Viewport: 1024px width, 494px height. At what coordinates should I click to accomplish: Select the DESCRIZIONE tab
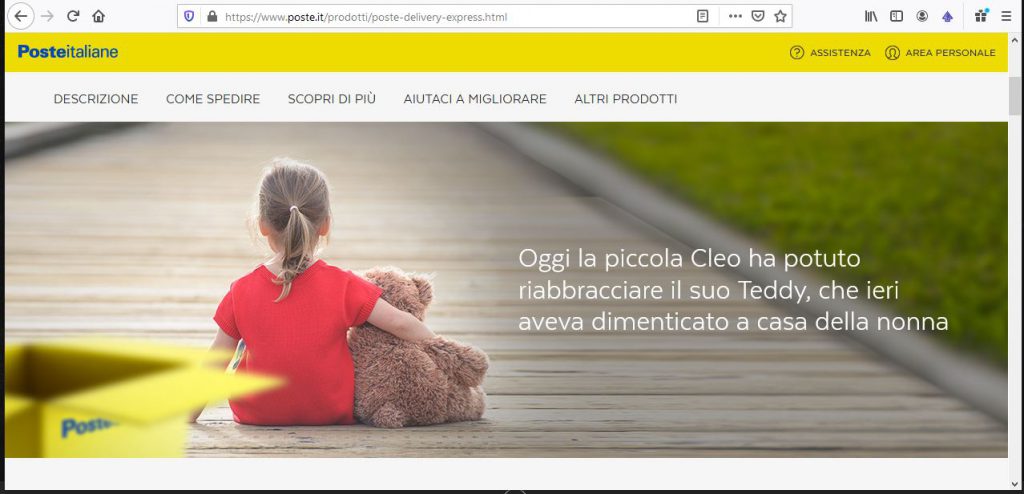coord(96,99)
